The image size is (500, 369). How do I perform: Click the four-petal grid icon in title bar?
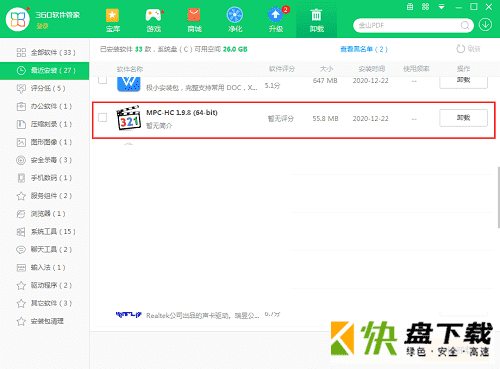(425, 7)
